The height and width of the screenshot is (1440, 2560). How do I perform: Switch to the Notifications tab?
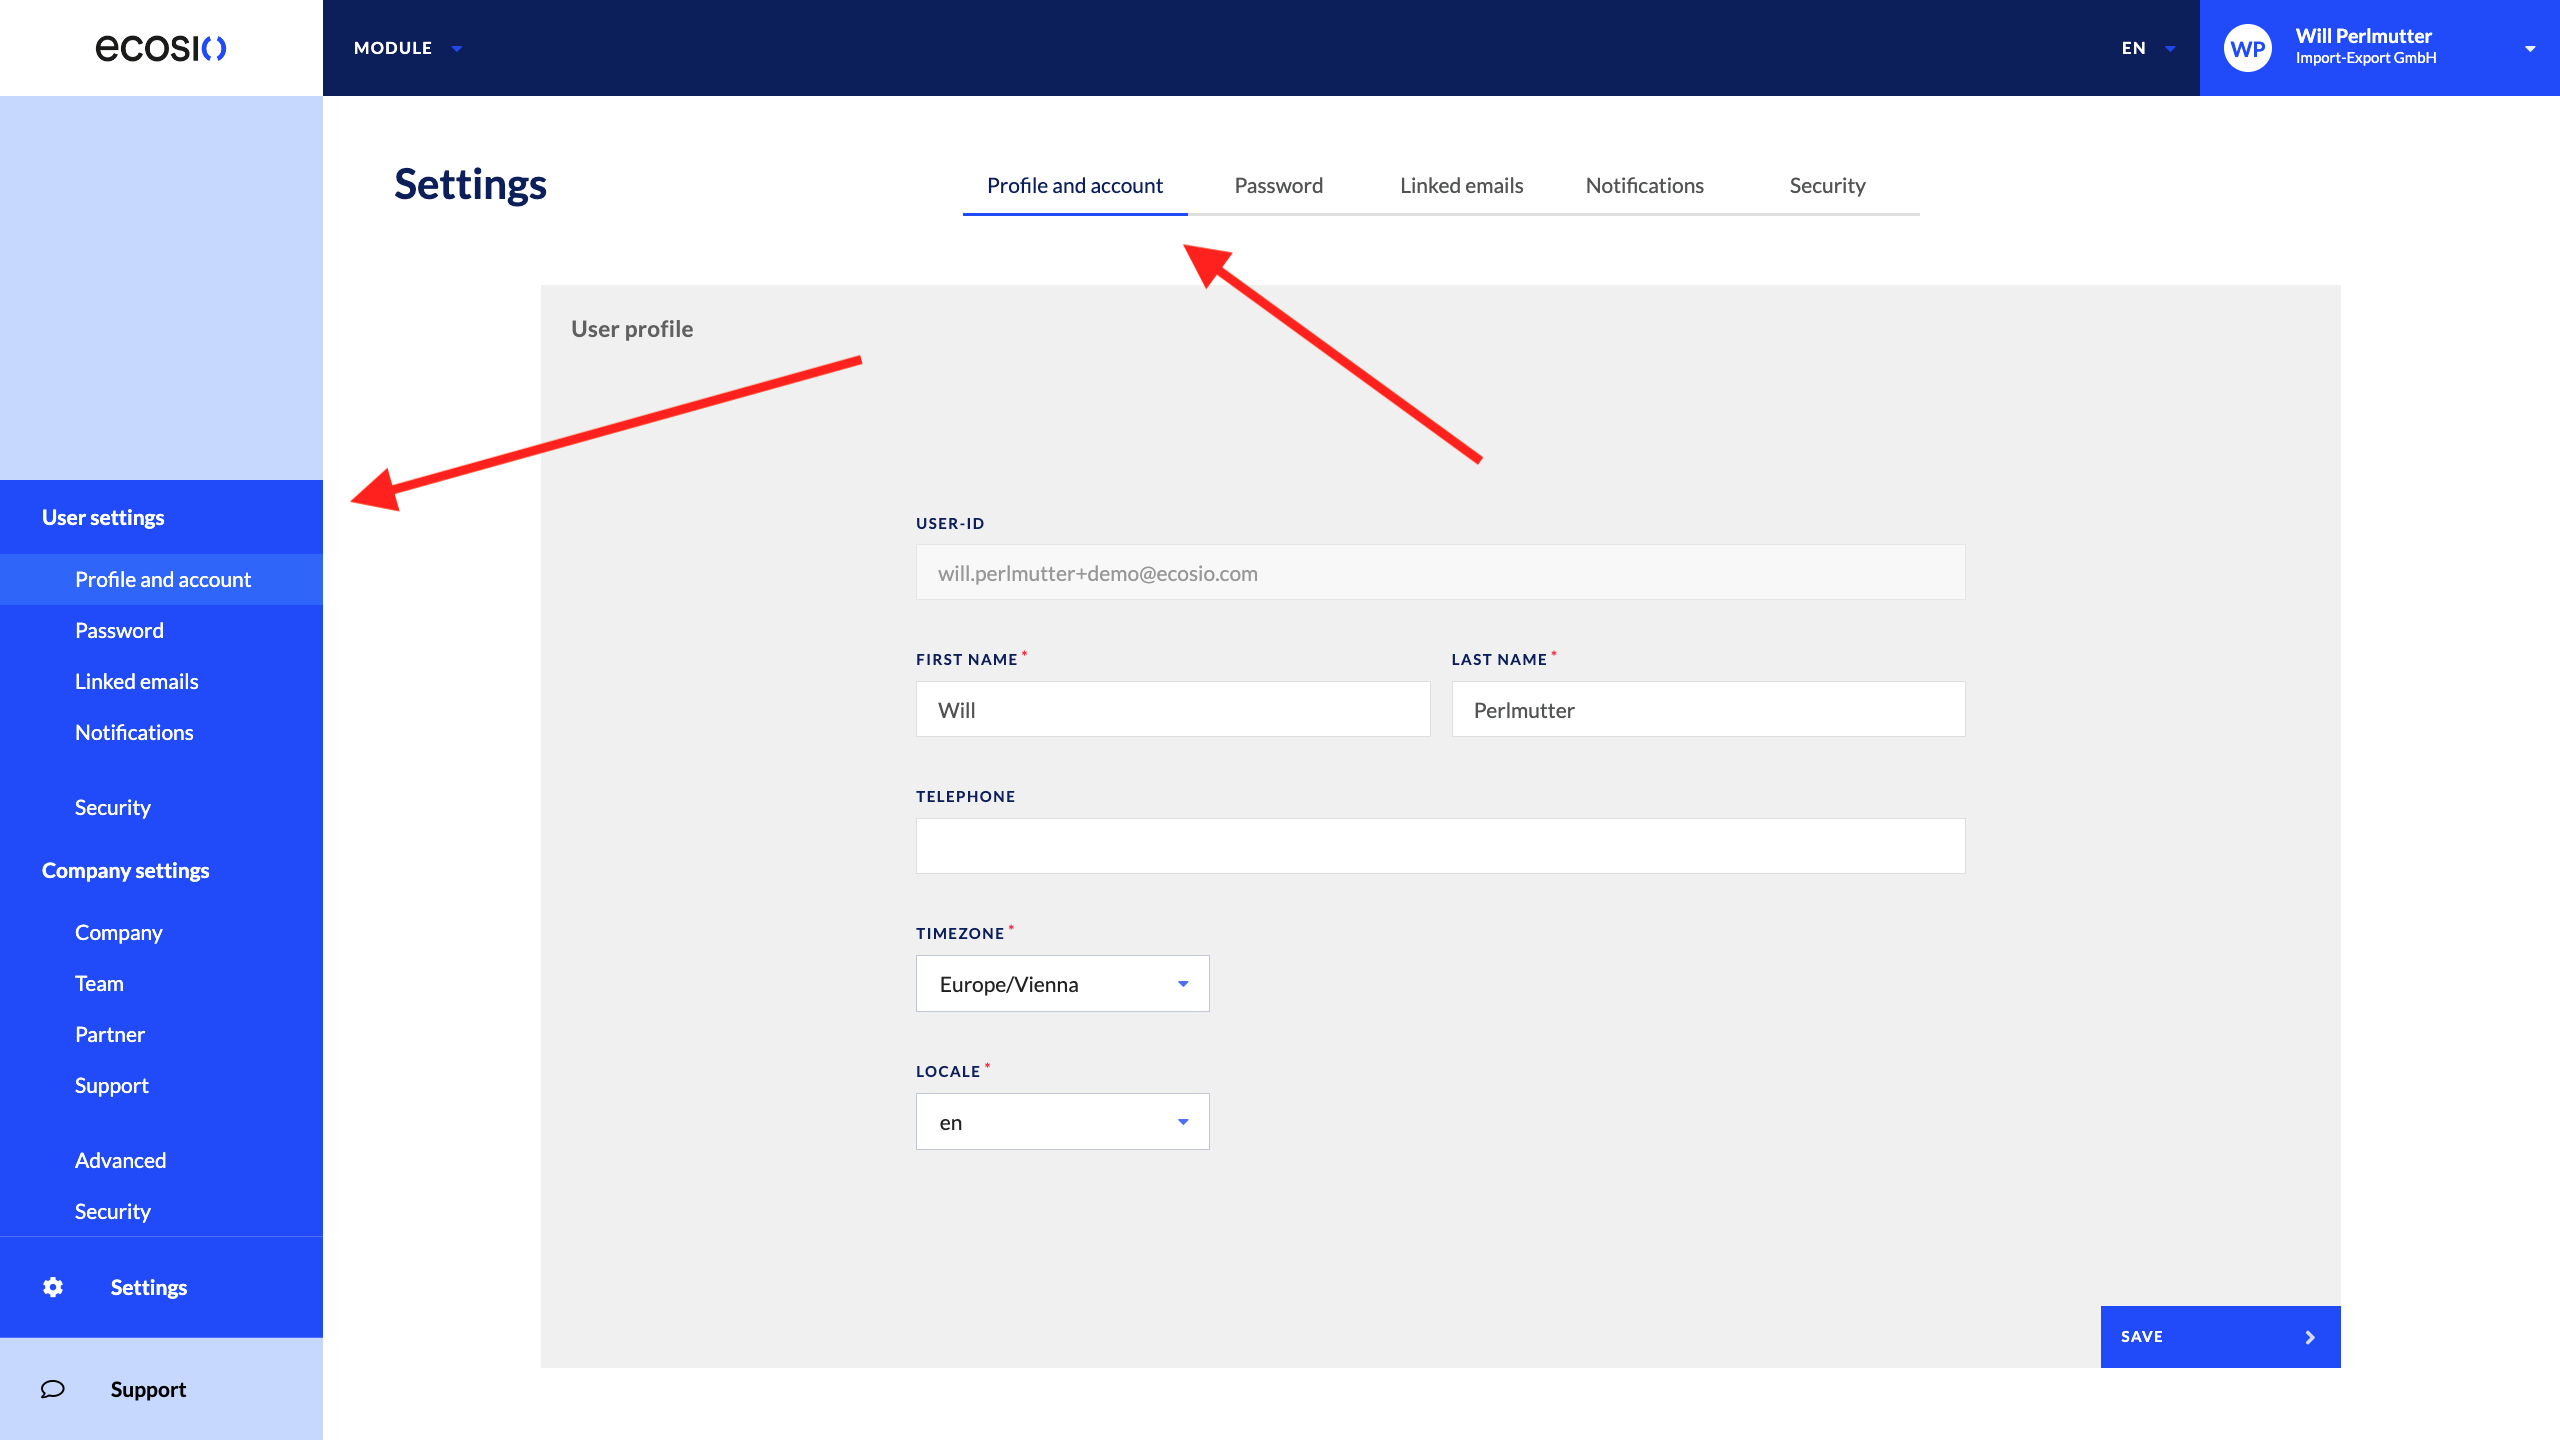(1644, 185)
